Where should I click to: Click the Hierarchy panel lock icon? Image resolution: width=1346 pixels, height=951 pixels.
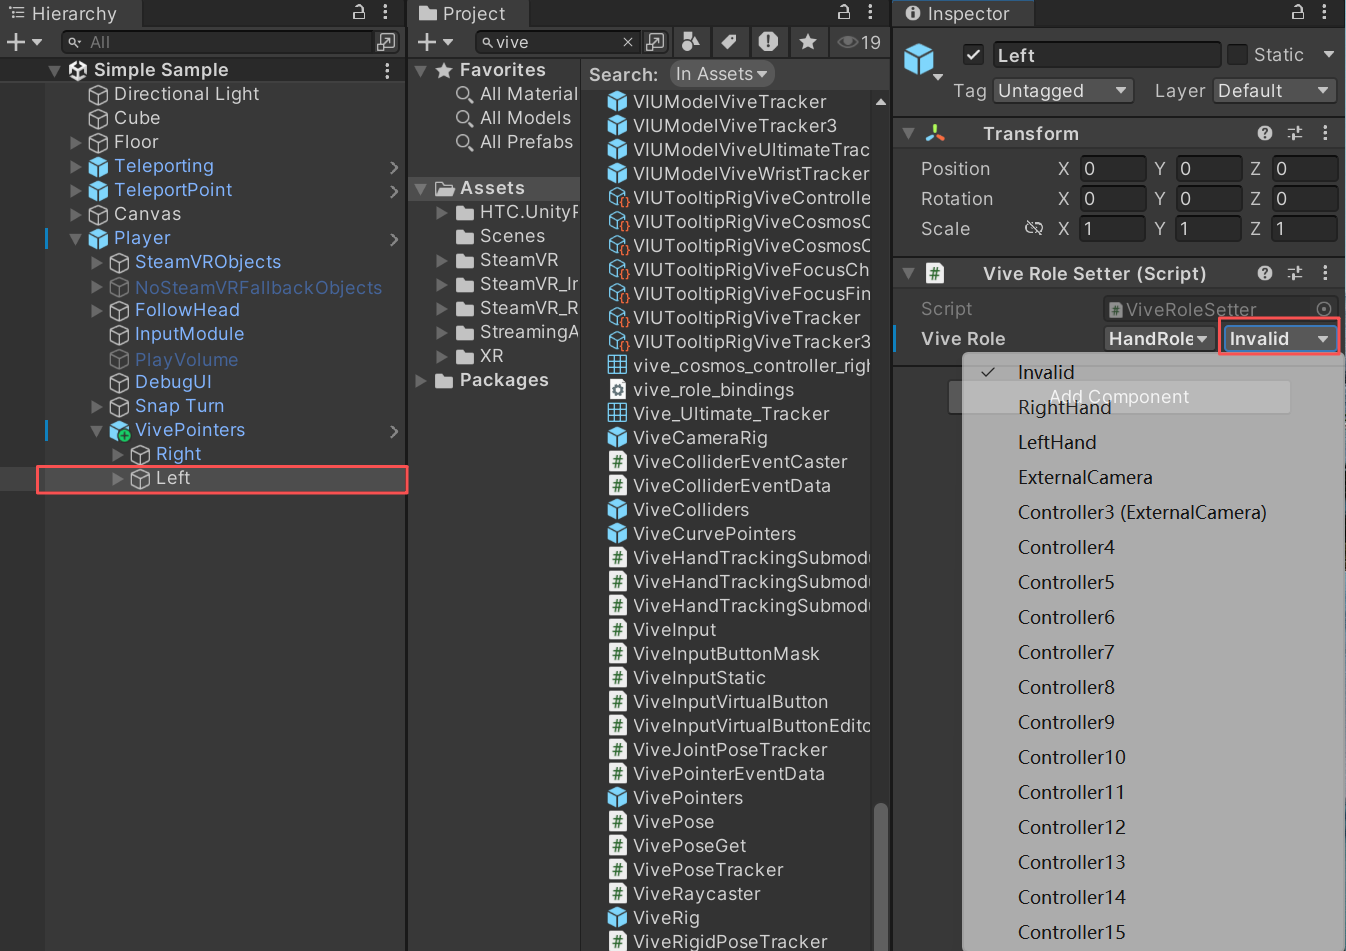pyautogui.click(x=359, y=12)
